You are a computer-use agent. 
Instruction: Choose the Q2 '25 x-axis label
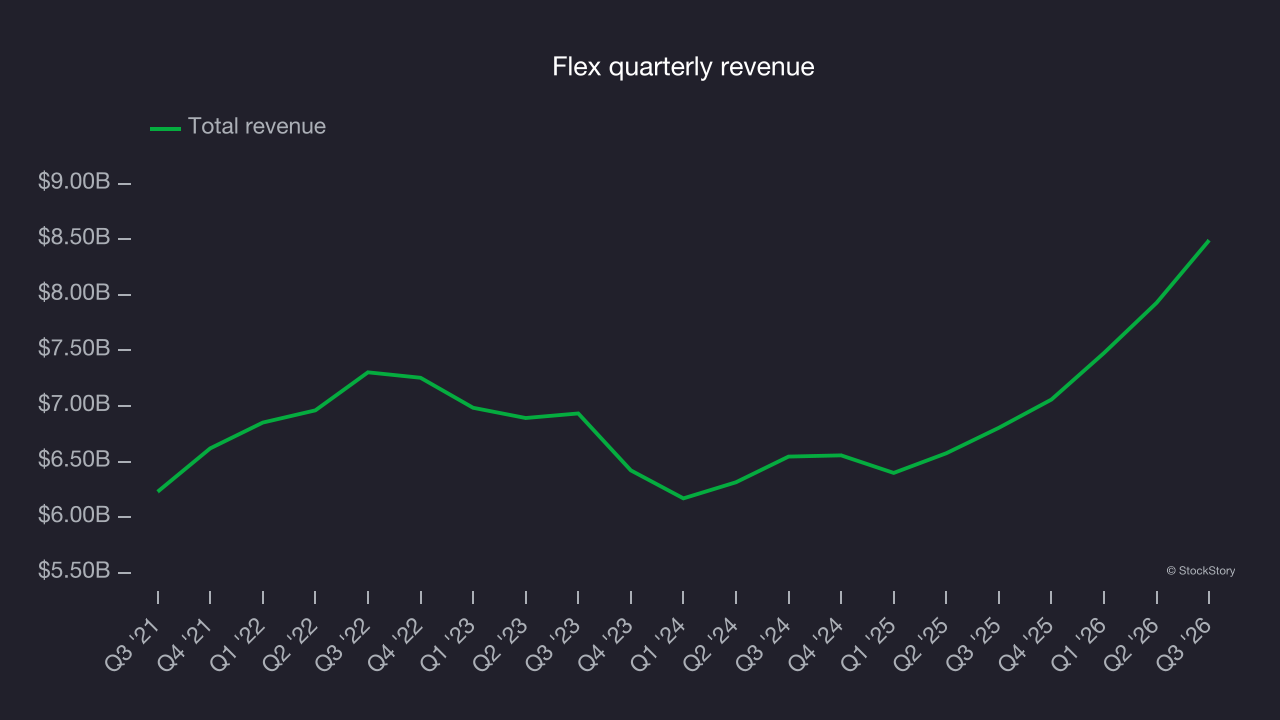point(922,644)
